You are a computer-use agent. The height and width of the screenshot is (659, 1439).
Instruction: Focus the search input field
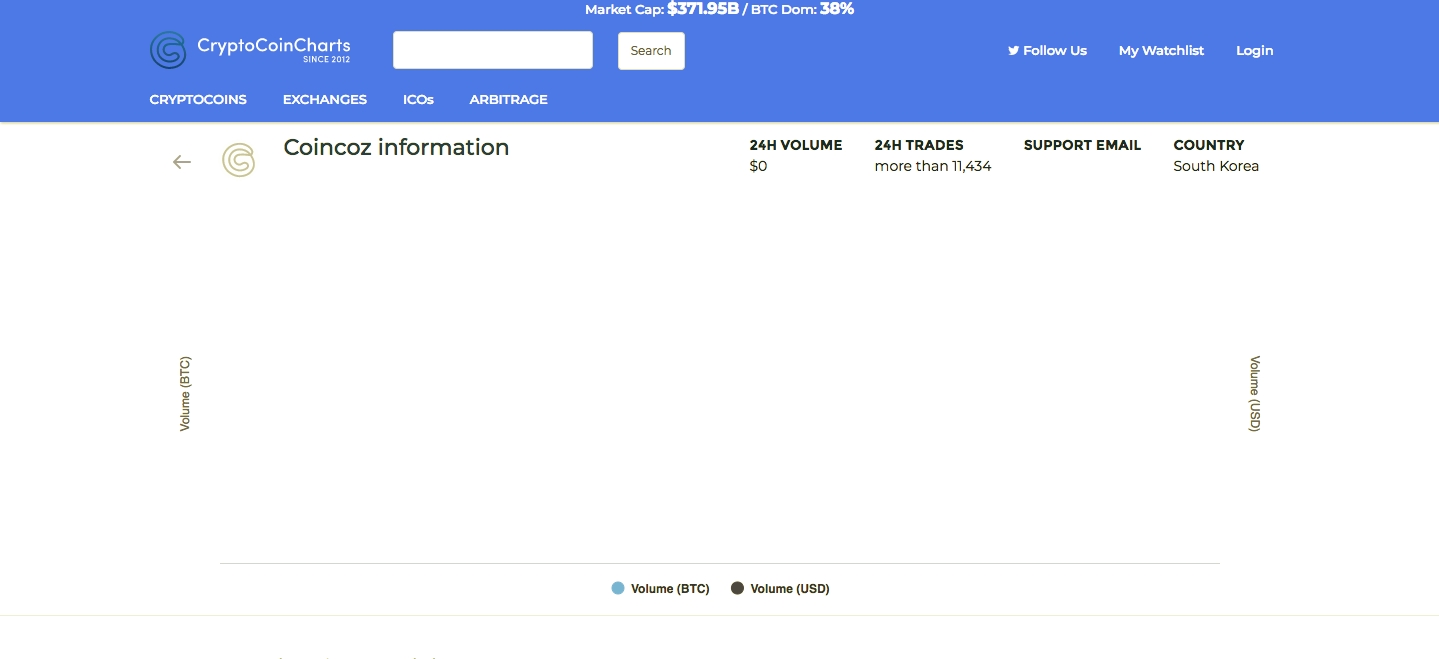click(x=493, y=50)
